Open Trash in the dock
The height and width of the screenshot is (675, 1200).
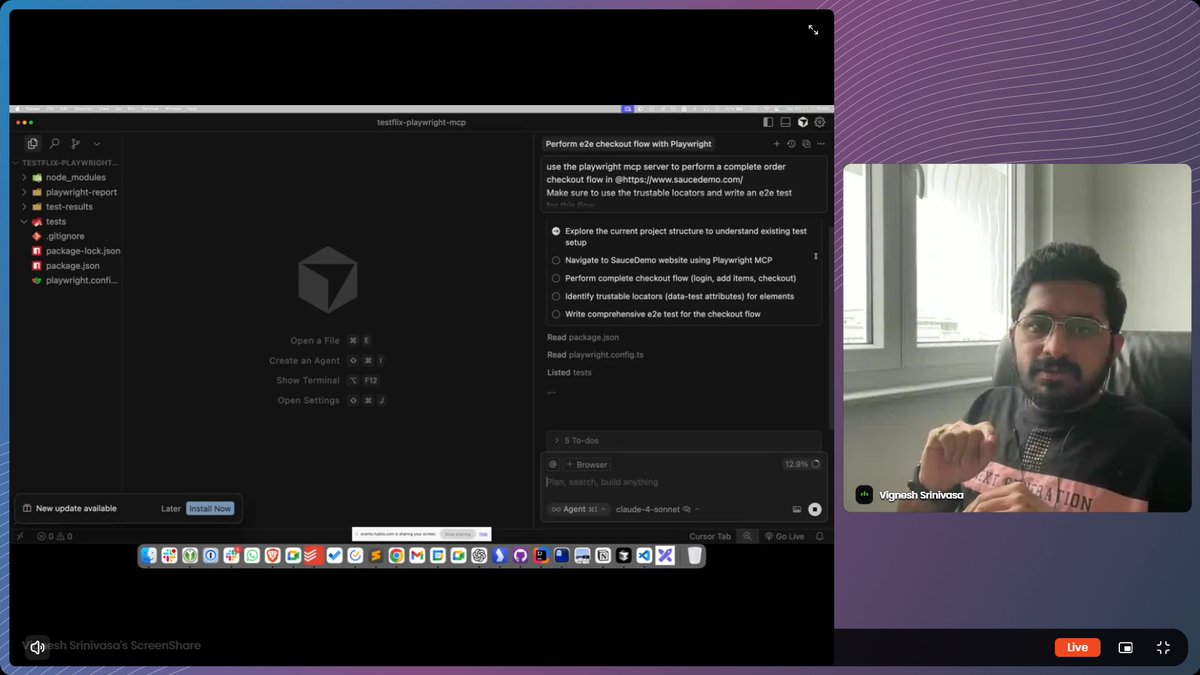694,555
